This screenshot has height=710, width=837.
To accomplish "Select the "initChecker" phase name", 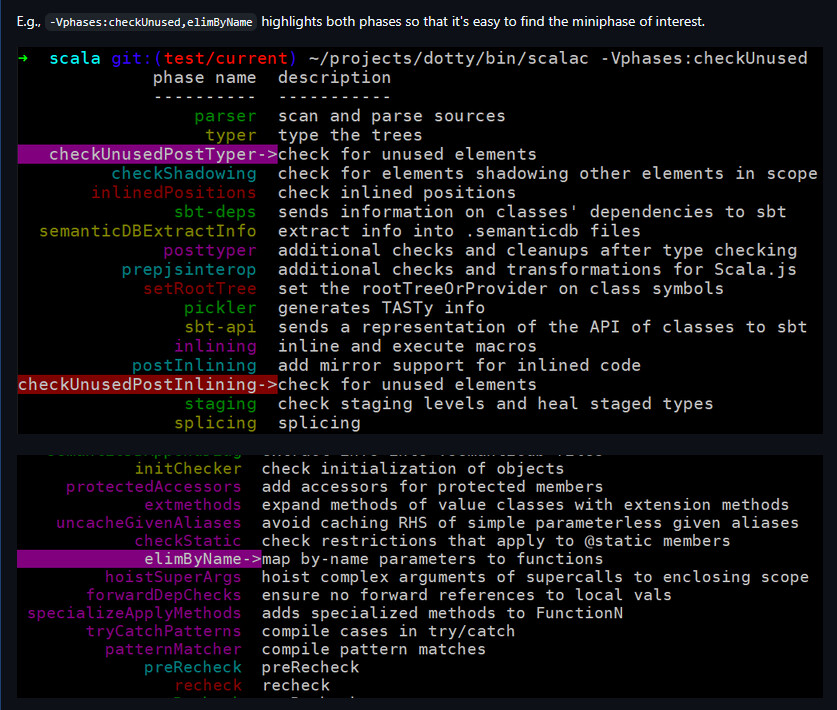I will click(188, 469).
